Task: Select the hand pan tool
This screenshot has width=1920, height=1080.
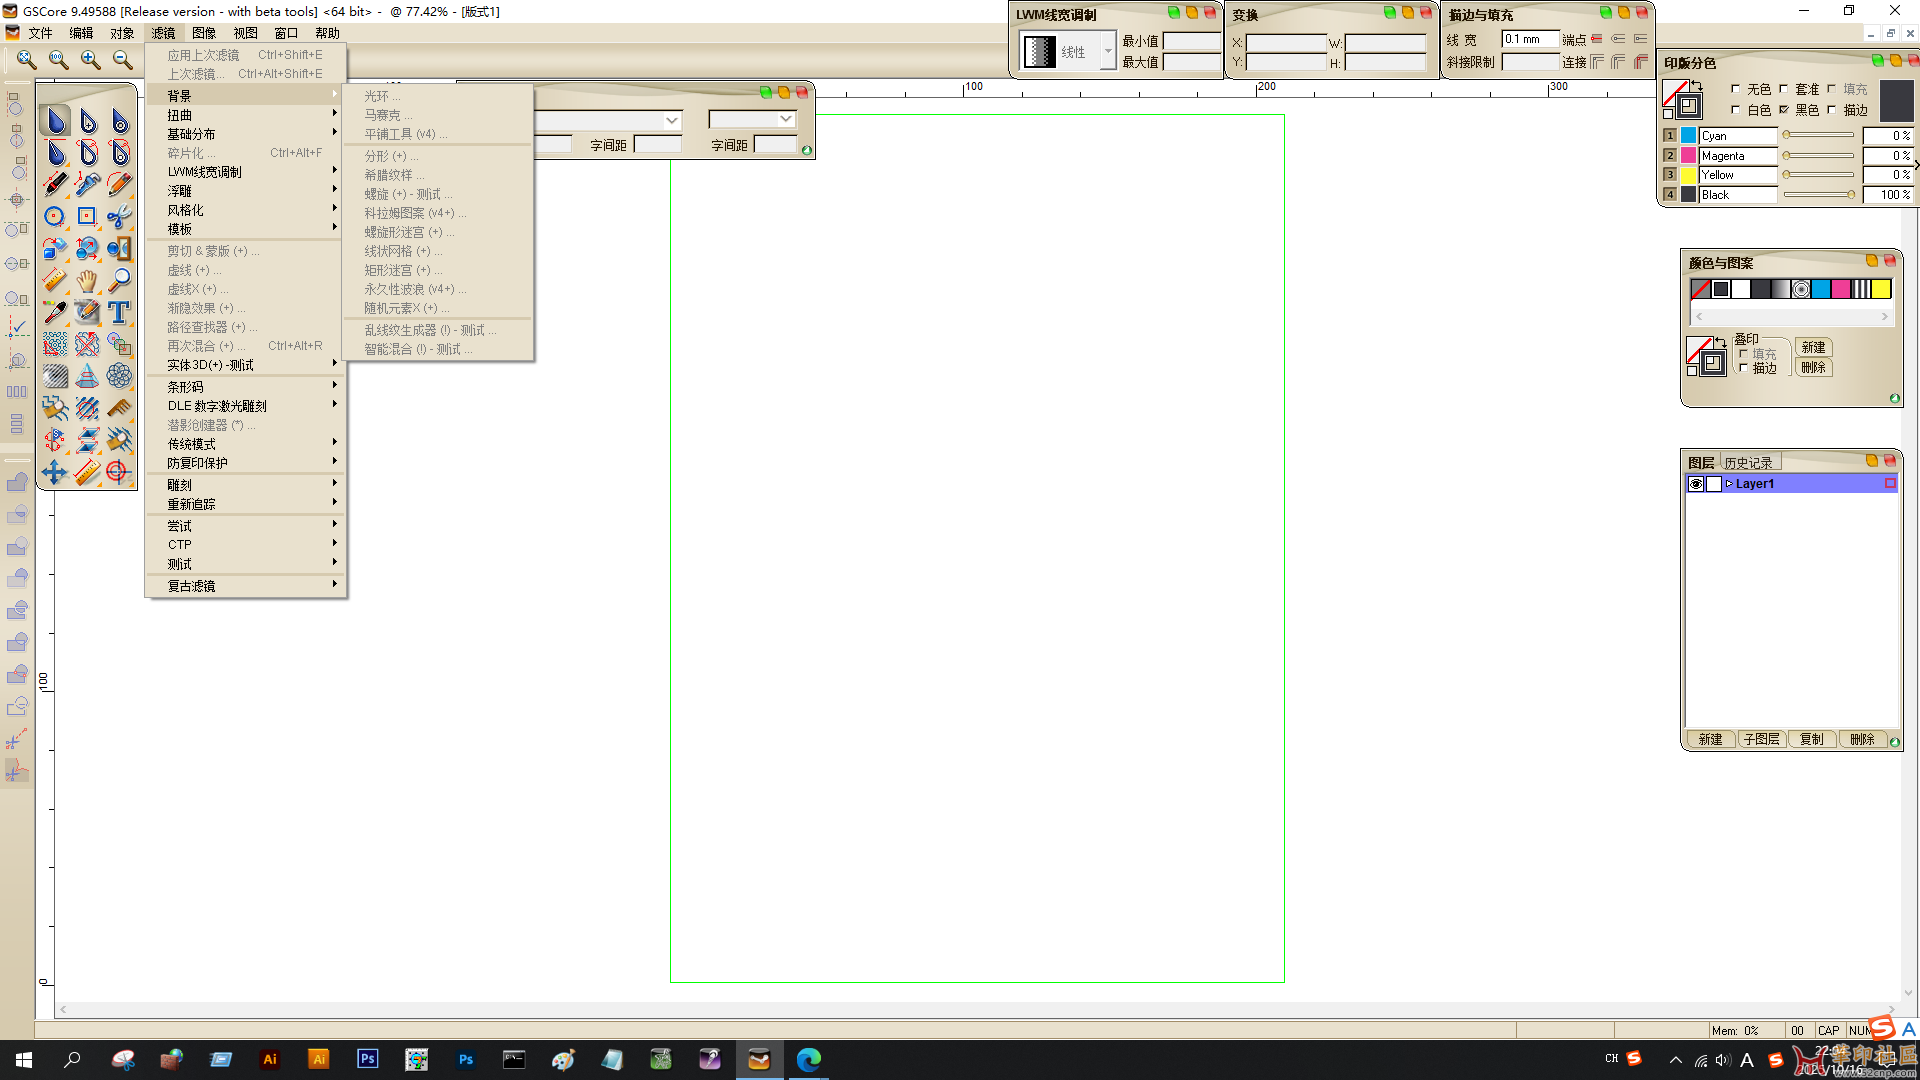Action: click(87, 280)
